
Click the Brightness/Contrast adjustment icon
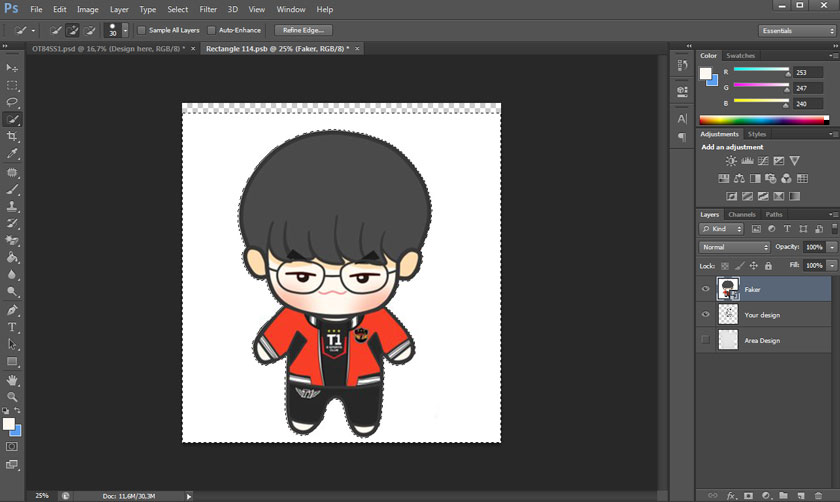point(731,161)
